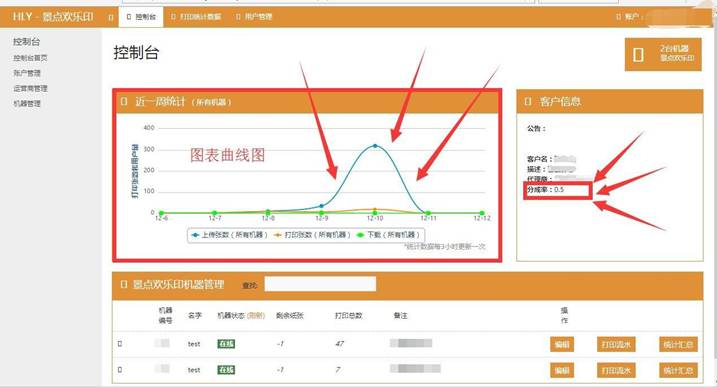Image resolution: width=717 pixels, height=388 pixels.
Task: Toggle the sidebar icon beside the brand
Action: (x=111, y=17)
